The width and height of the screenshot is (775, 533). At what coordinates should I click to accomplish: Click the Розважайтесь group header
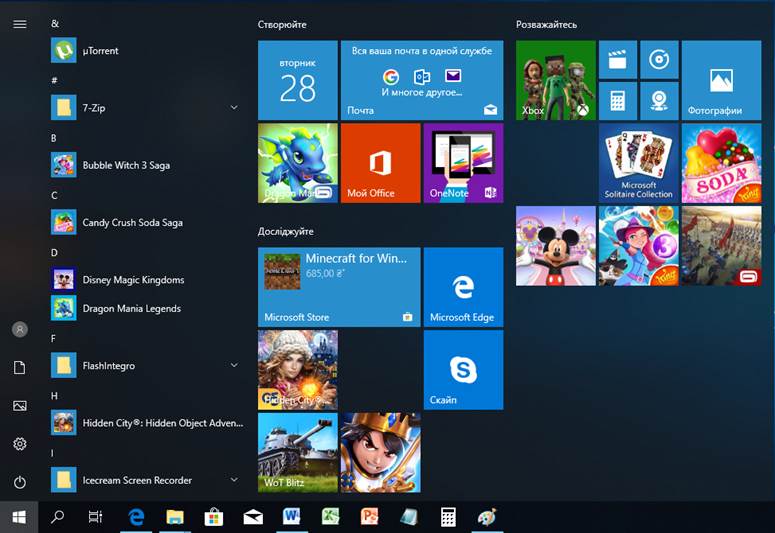(546, 24)
